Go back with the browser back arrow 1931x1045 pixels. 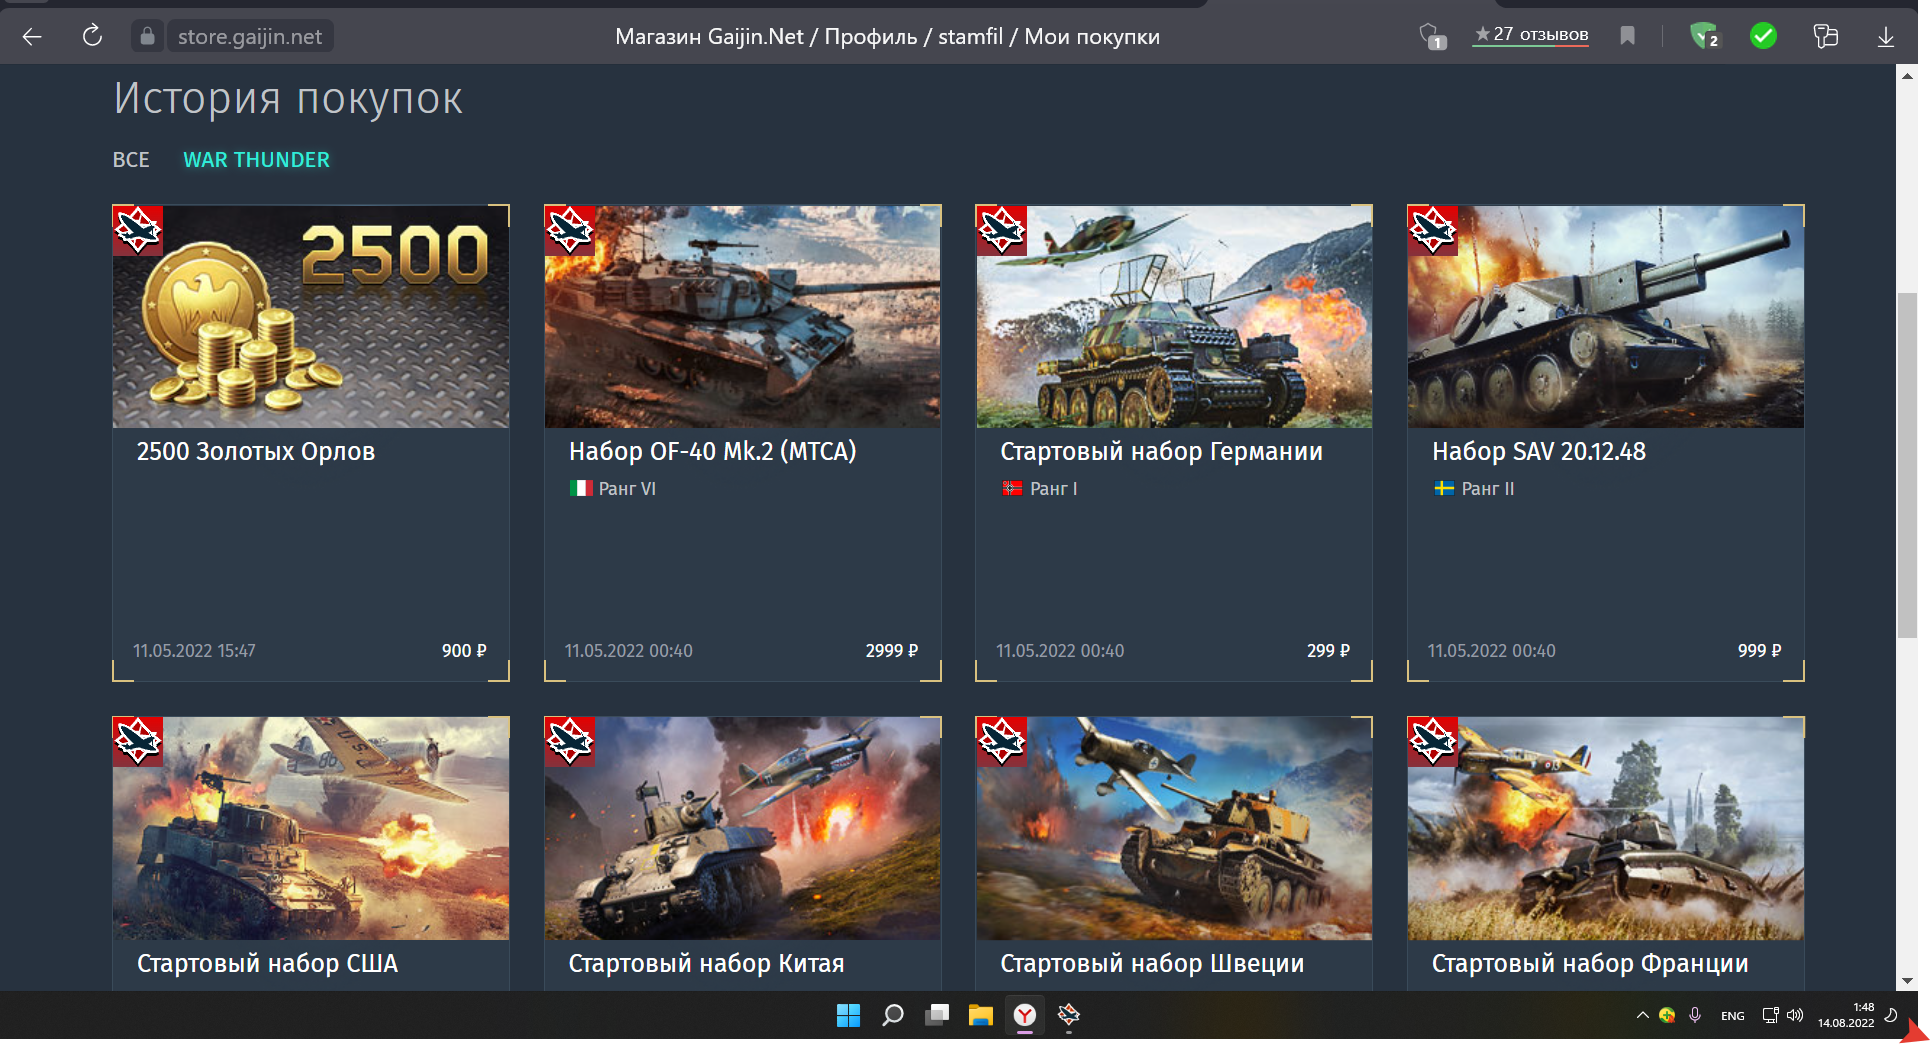pos(32,37)
